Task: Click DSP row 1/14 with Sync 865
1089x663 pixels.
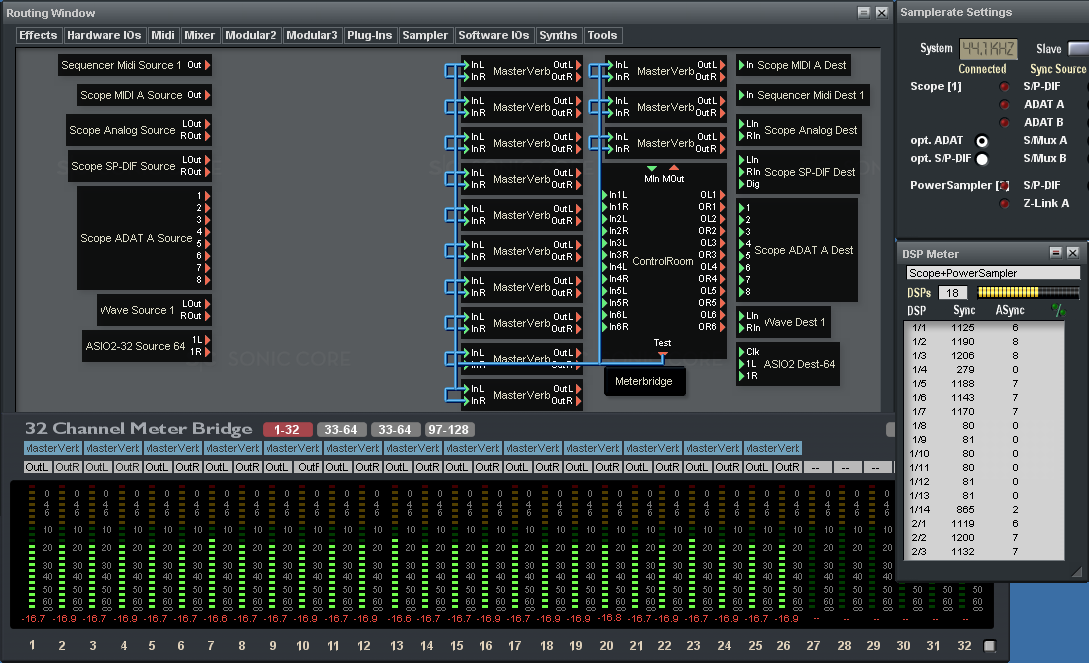Action: [984, 510]
